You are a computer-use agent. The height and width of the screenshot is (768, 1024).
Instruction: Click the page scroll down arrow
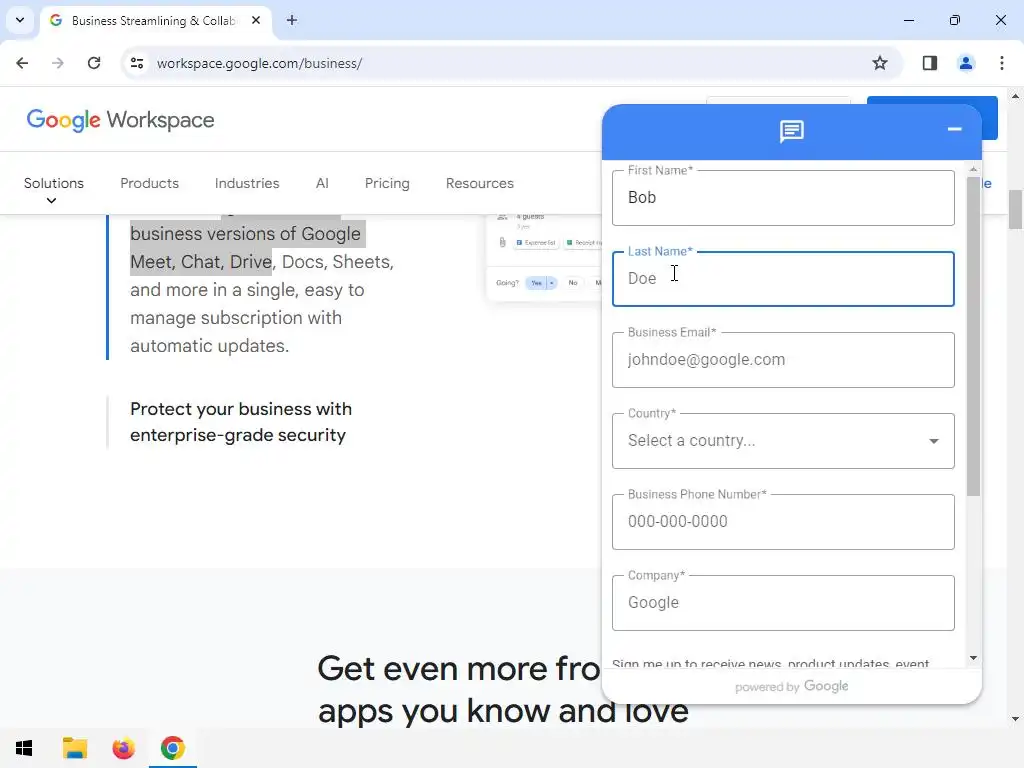(x=1015, y=719)
